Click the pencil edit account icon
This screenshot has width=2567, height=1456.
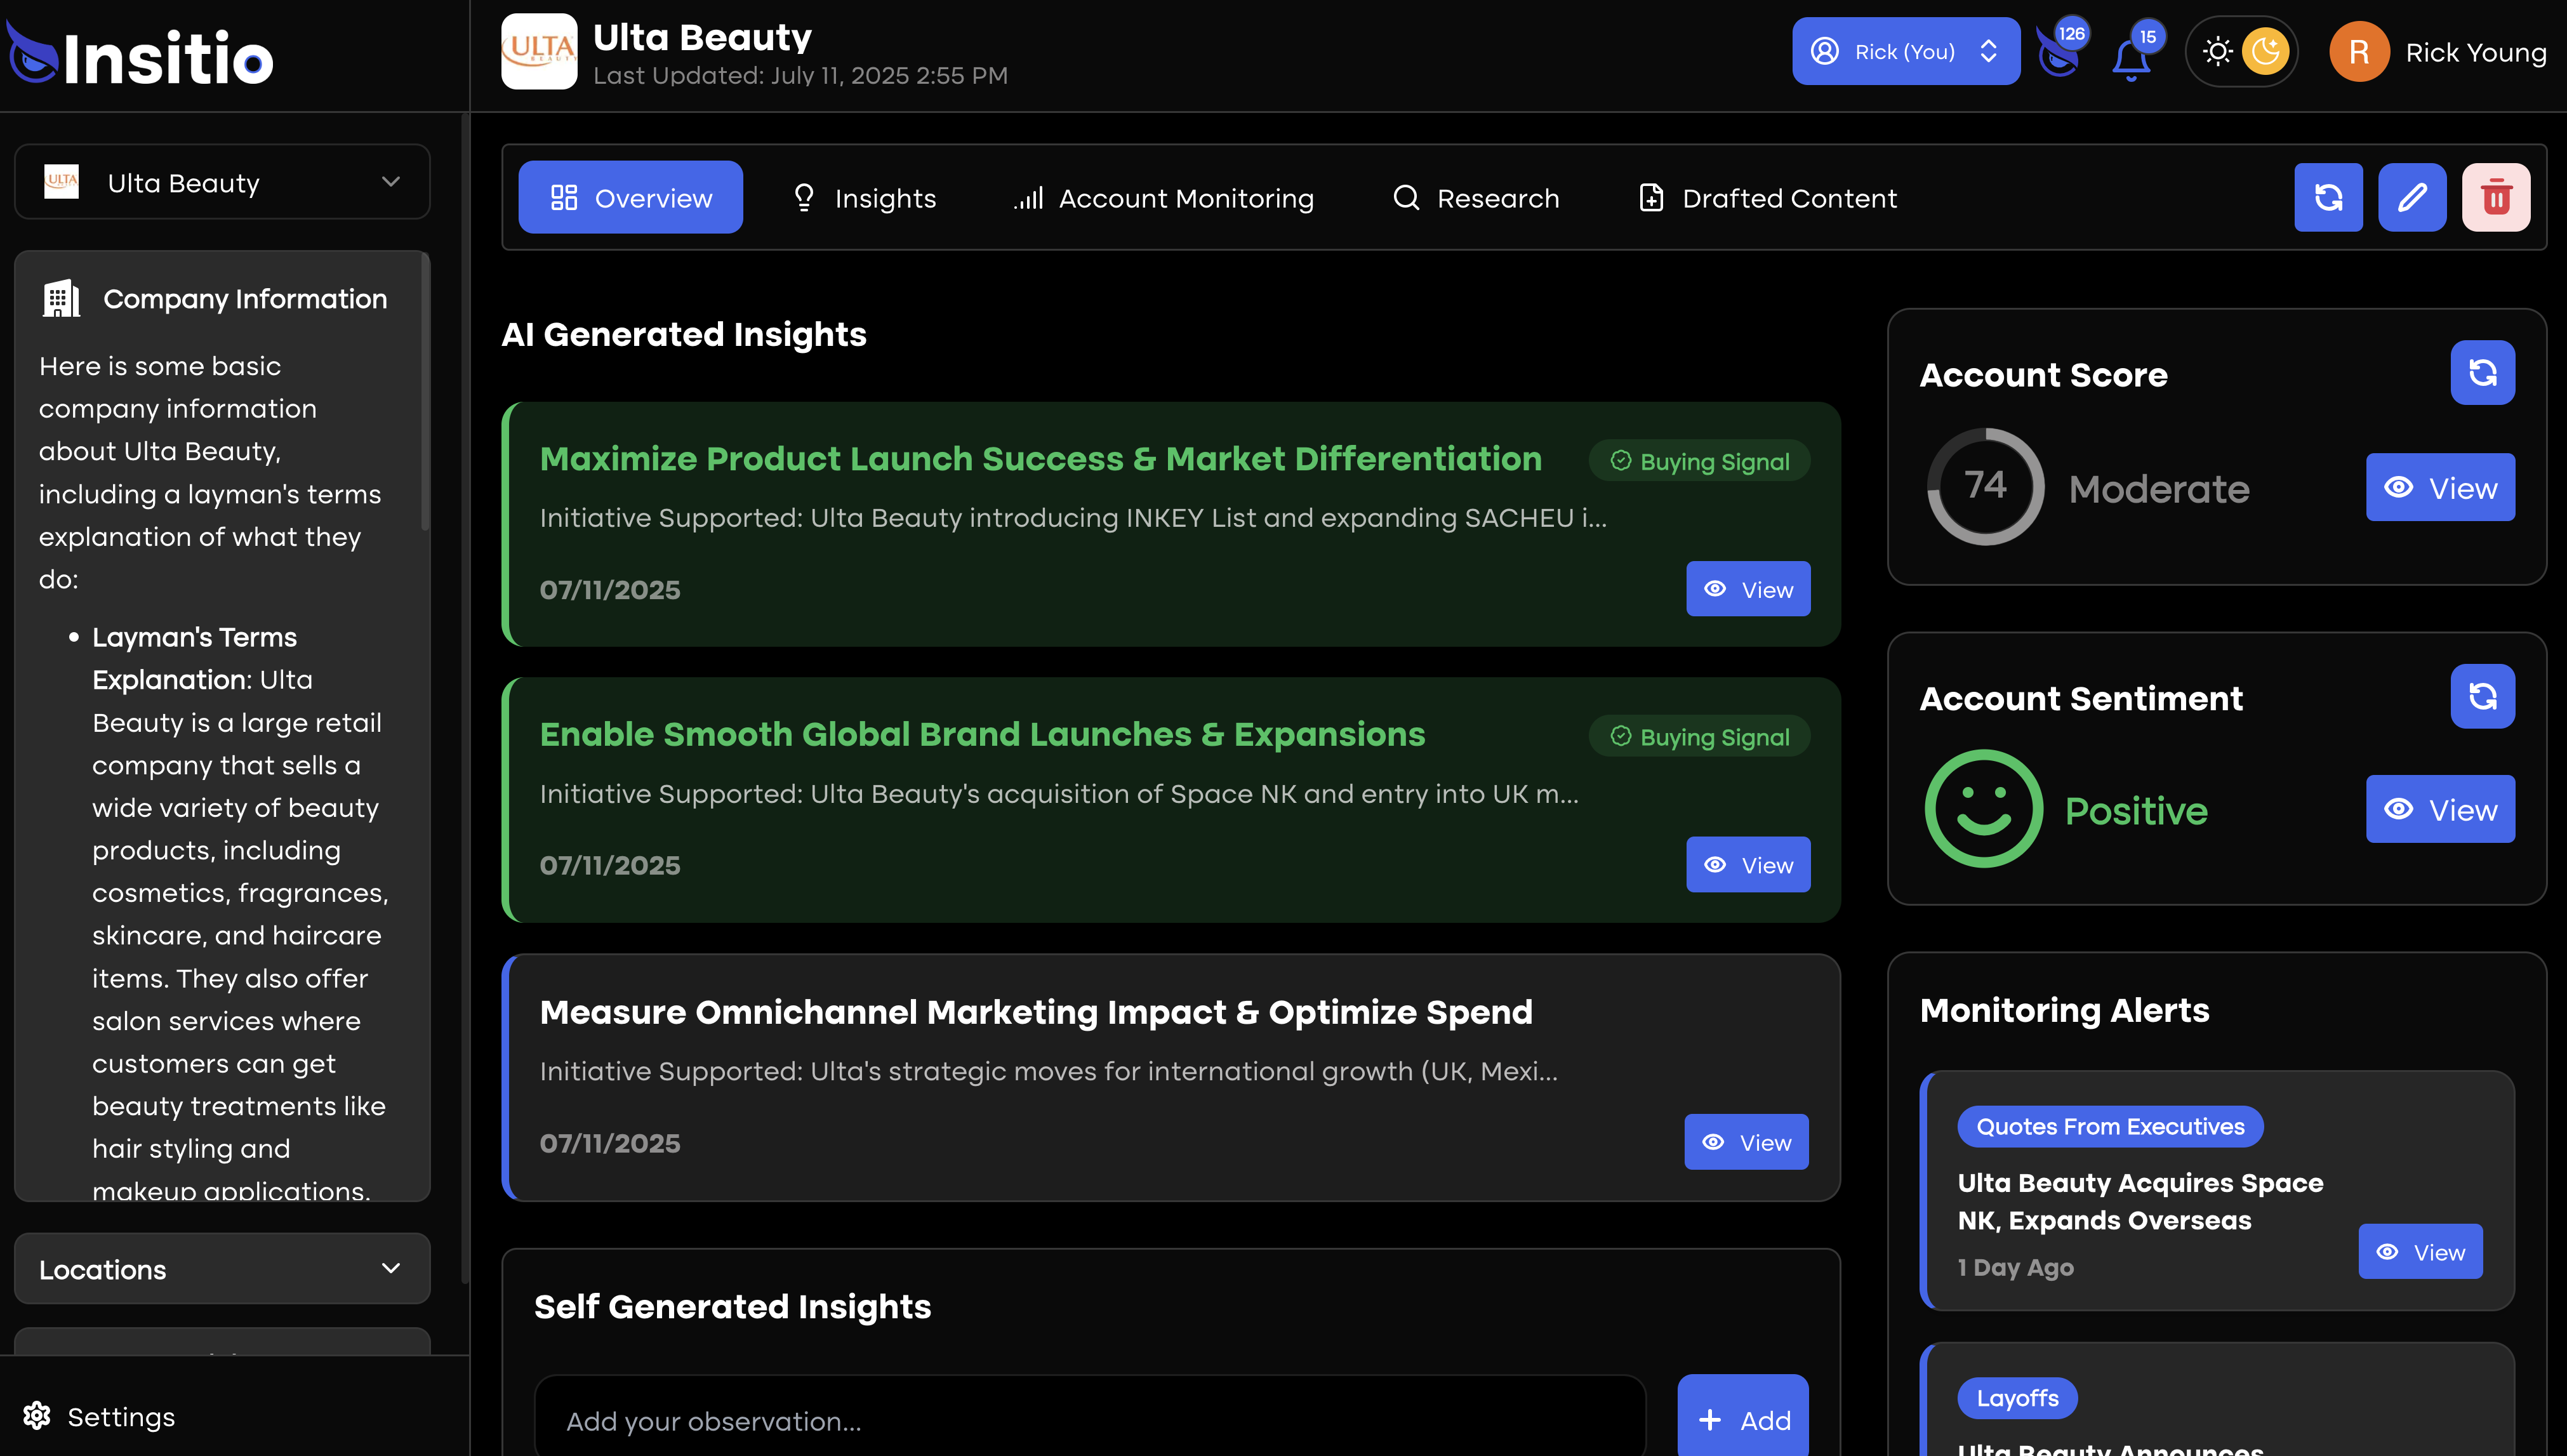coord(2411,197)
